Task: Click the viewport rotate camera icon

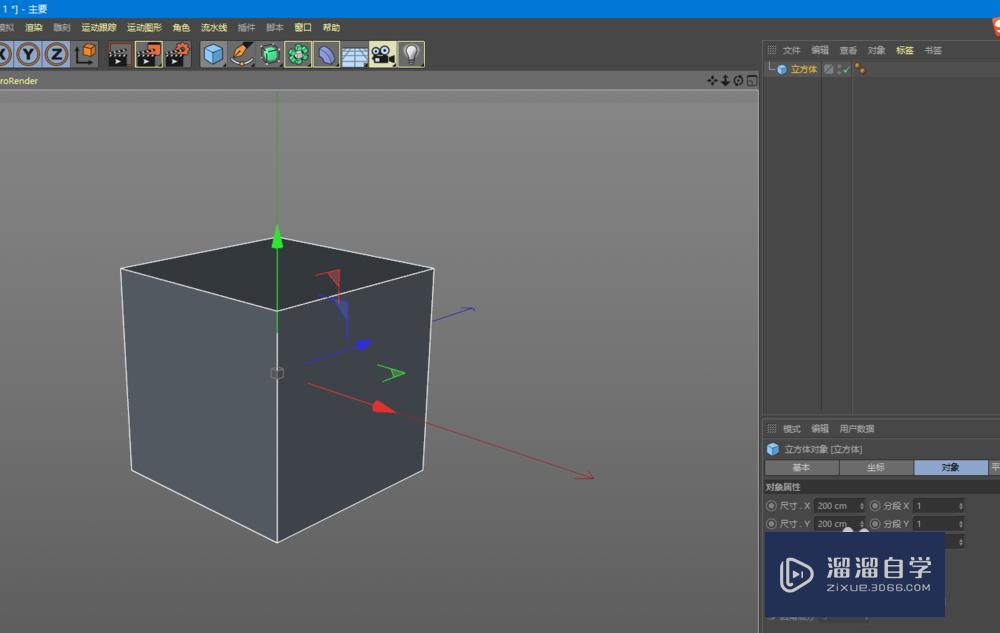Action: [x=739, y=80]
